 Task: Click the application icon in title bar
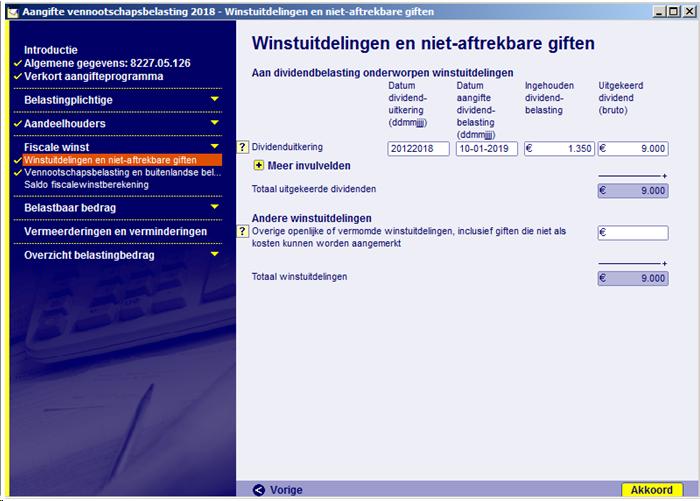[x=13, y=12]
